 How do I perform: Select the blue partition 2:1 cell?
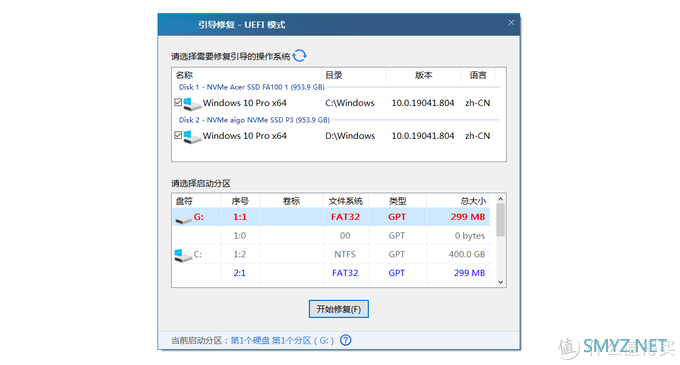tap(240, 273)
